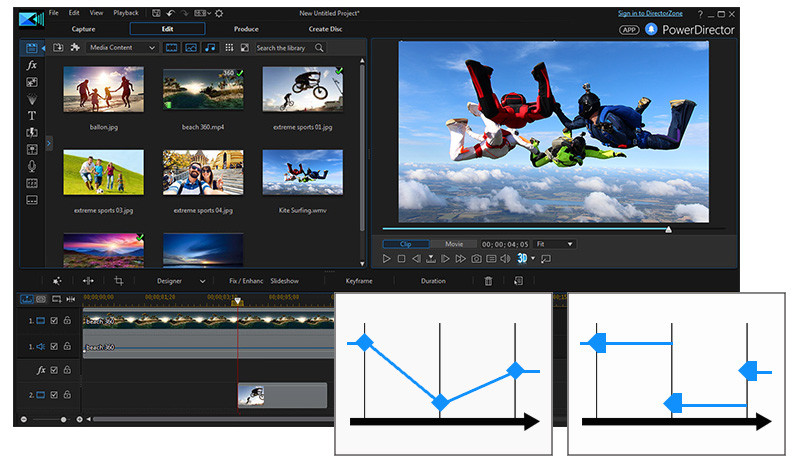Click the Import media icon in library
This screenshot has height=467, width=800.
tap(58, 48)
